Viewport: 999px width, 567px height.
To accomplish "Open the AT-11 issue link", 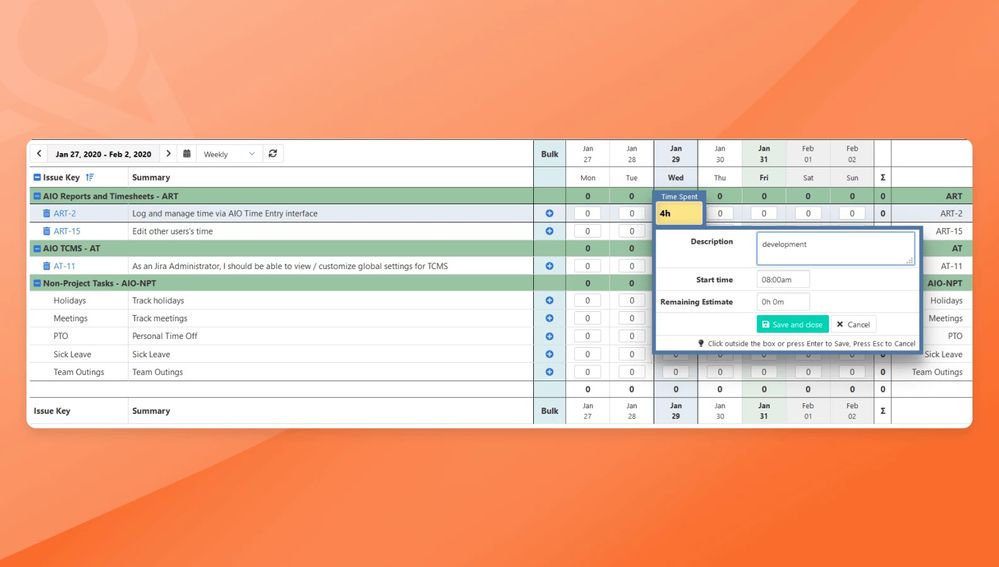I will click(64, 266).
